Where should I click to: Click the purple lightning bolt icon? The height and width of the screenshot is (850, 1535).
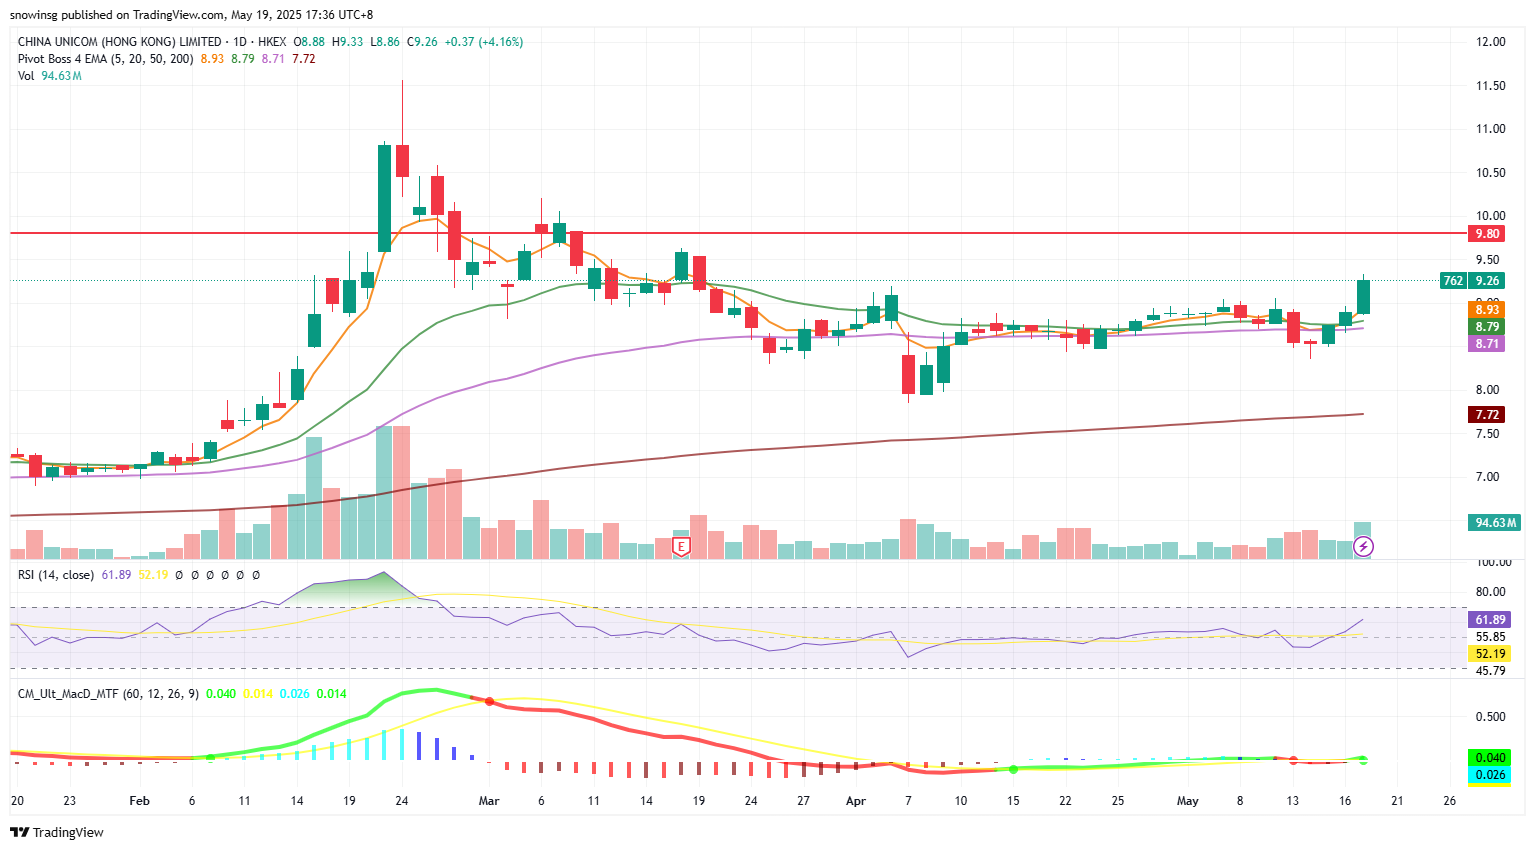click(x=1363, y=546)
